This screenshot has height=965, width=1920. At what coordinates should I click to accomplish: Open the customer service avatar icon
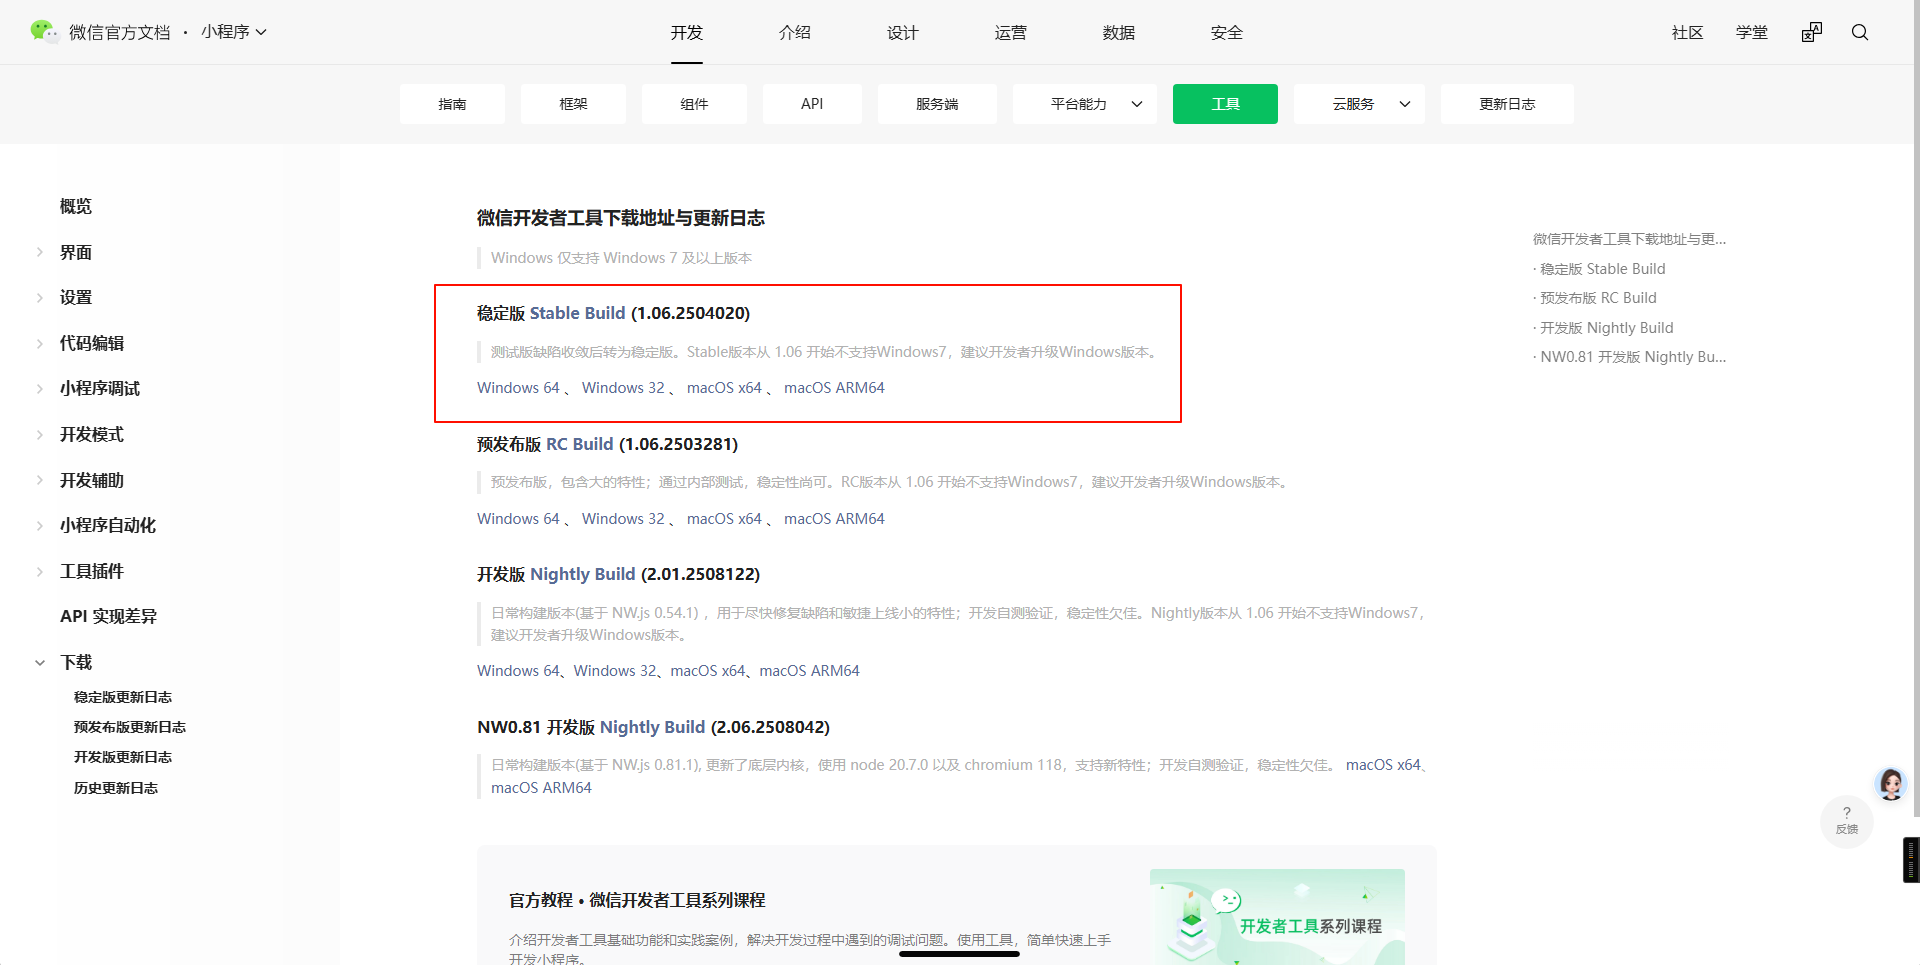click(1891, 784)
